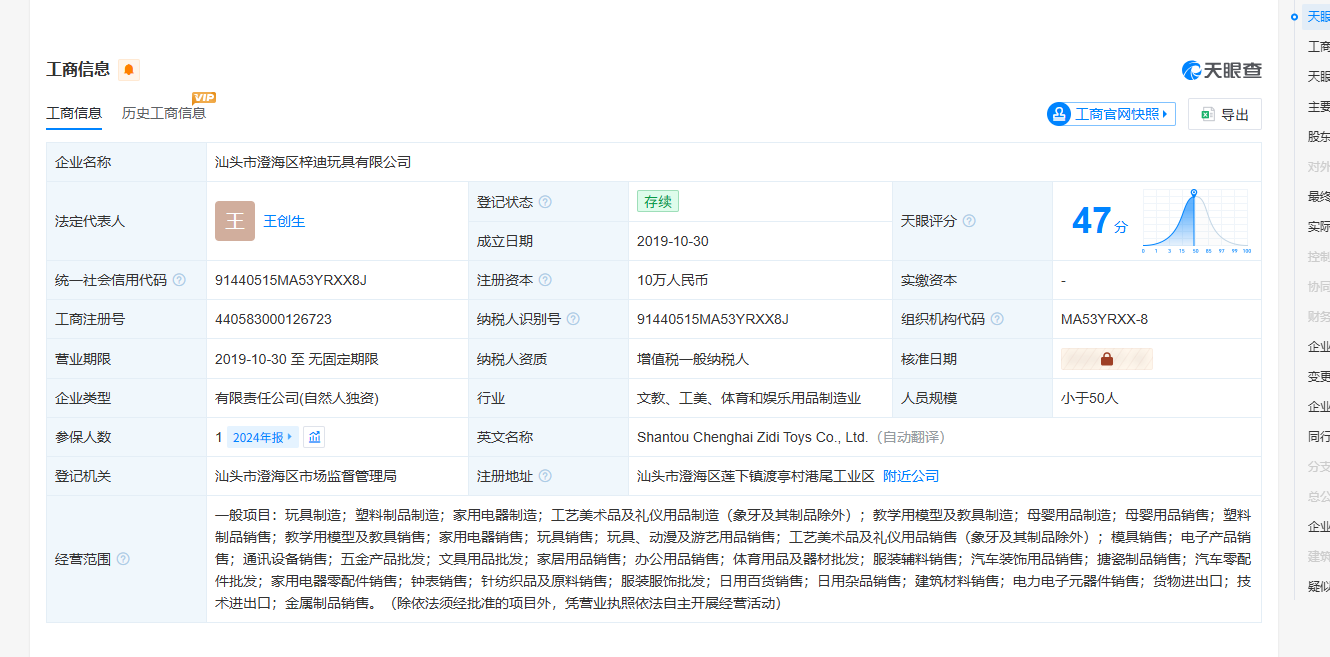Image resolution: width=1330 pixels, height=657 pixels.
Task: Click organization code MA53YRXX-8
Action: (x=1104, y=319)
